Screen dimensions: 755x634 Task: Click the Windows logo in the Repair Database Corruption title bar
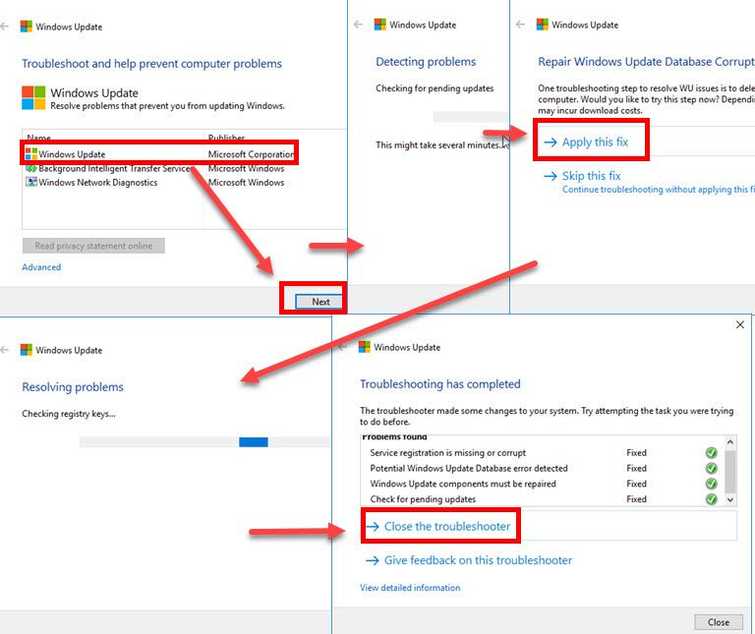point(542,25)
